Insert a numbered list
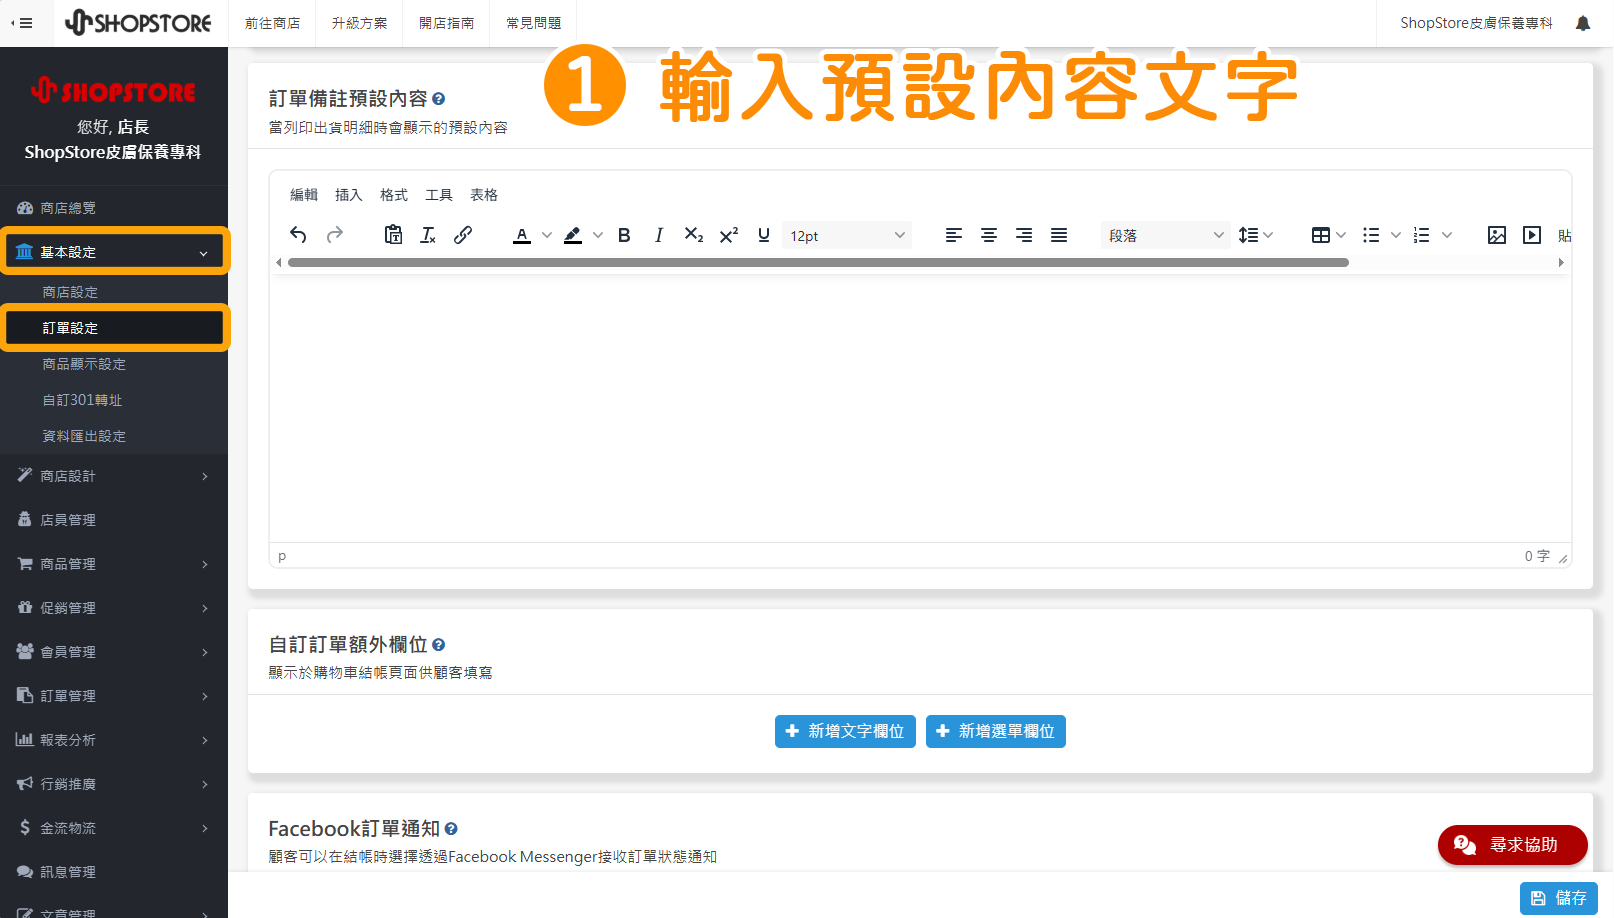1614x918 pixels. (x=1422, y=235)
